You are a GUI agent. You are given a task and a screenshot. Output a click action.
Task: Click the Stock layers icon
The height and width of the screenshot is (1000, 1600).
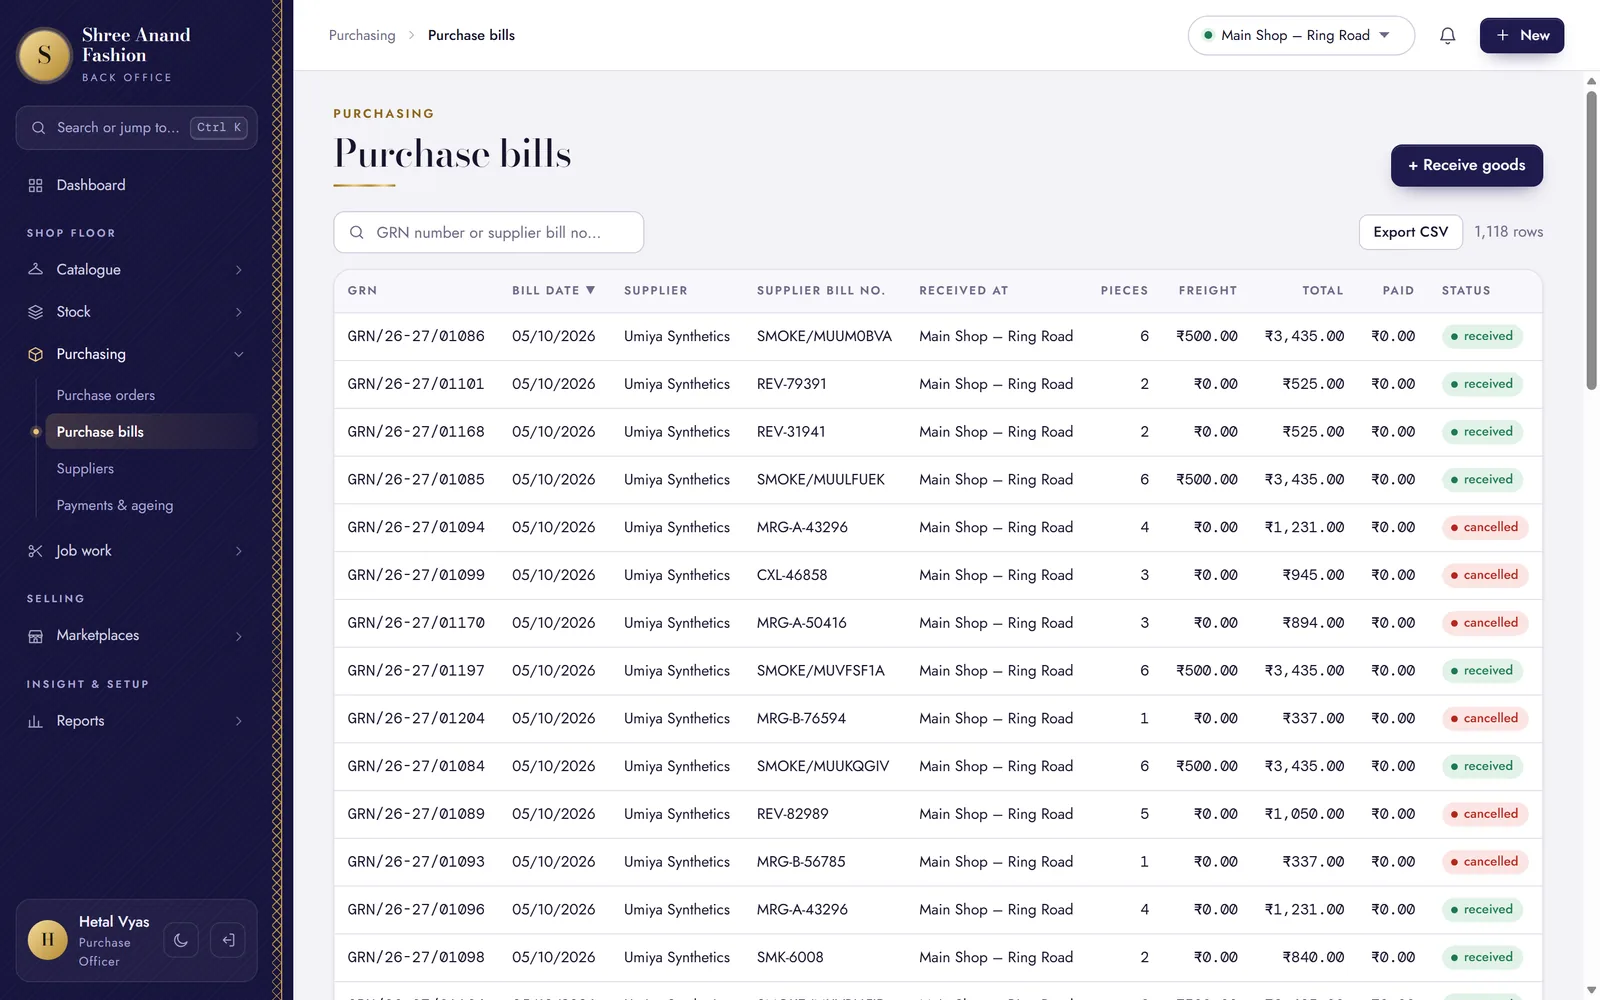(36, 312)
